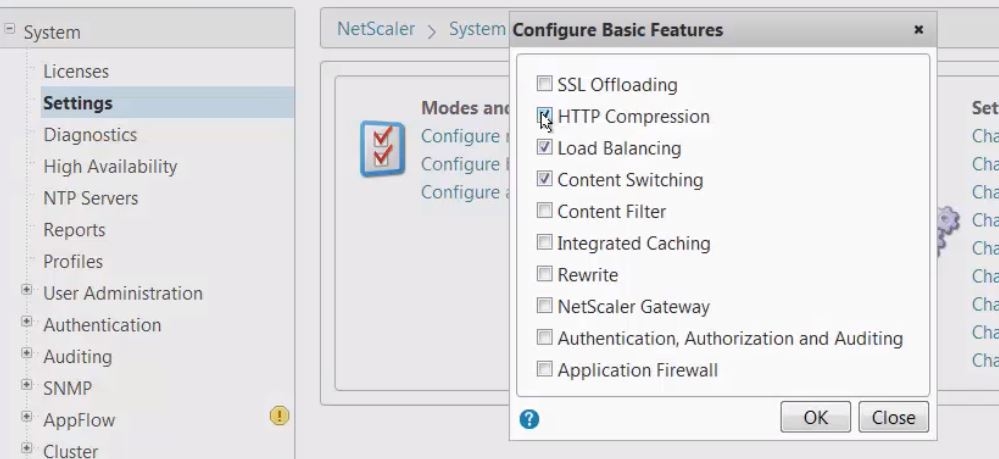The width and height of the screenshot is (999, 459).
Task: Close the Configure Basic Features dialog with X
Action: point(918,29)
